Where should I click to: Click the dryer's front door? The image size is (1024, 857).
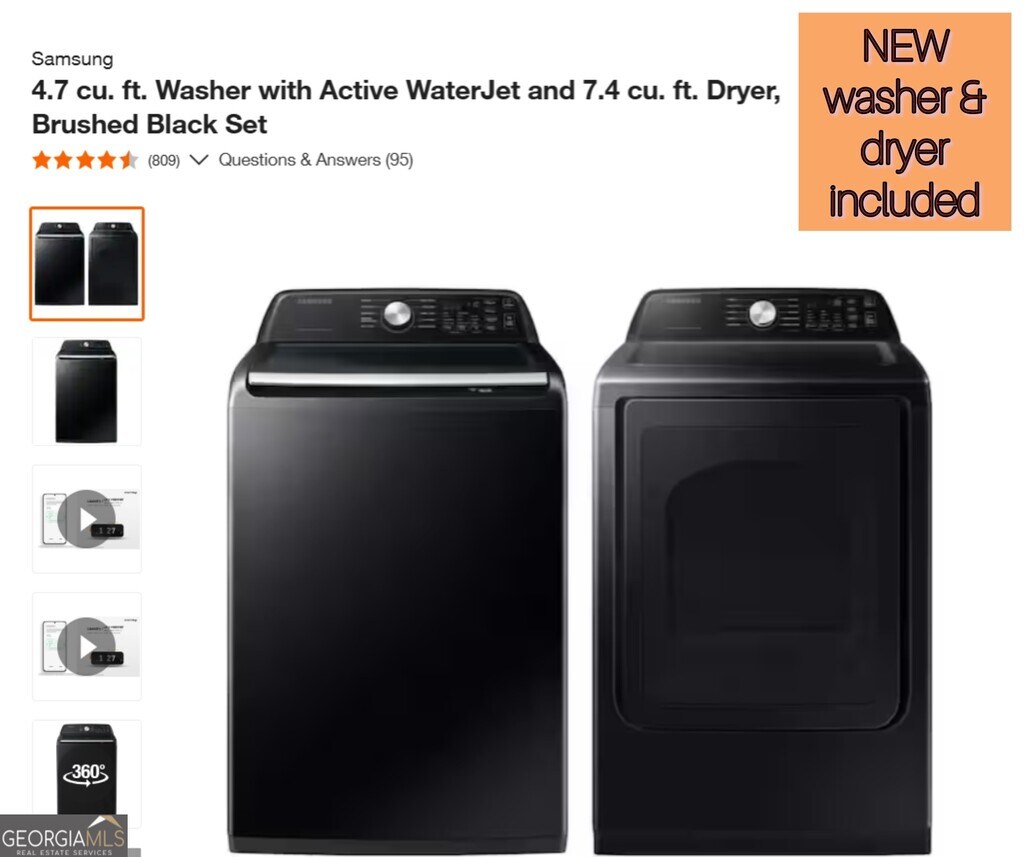pos(763,565)
